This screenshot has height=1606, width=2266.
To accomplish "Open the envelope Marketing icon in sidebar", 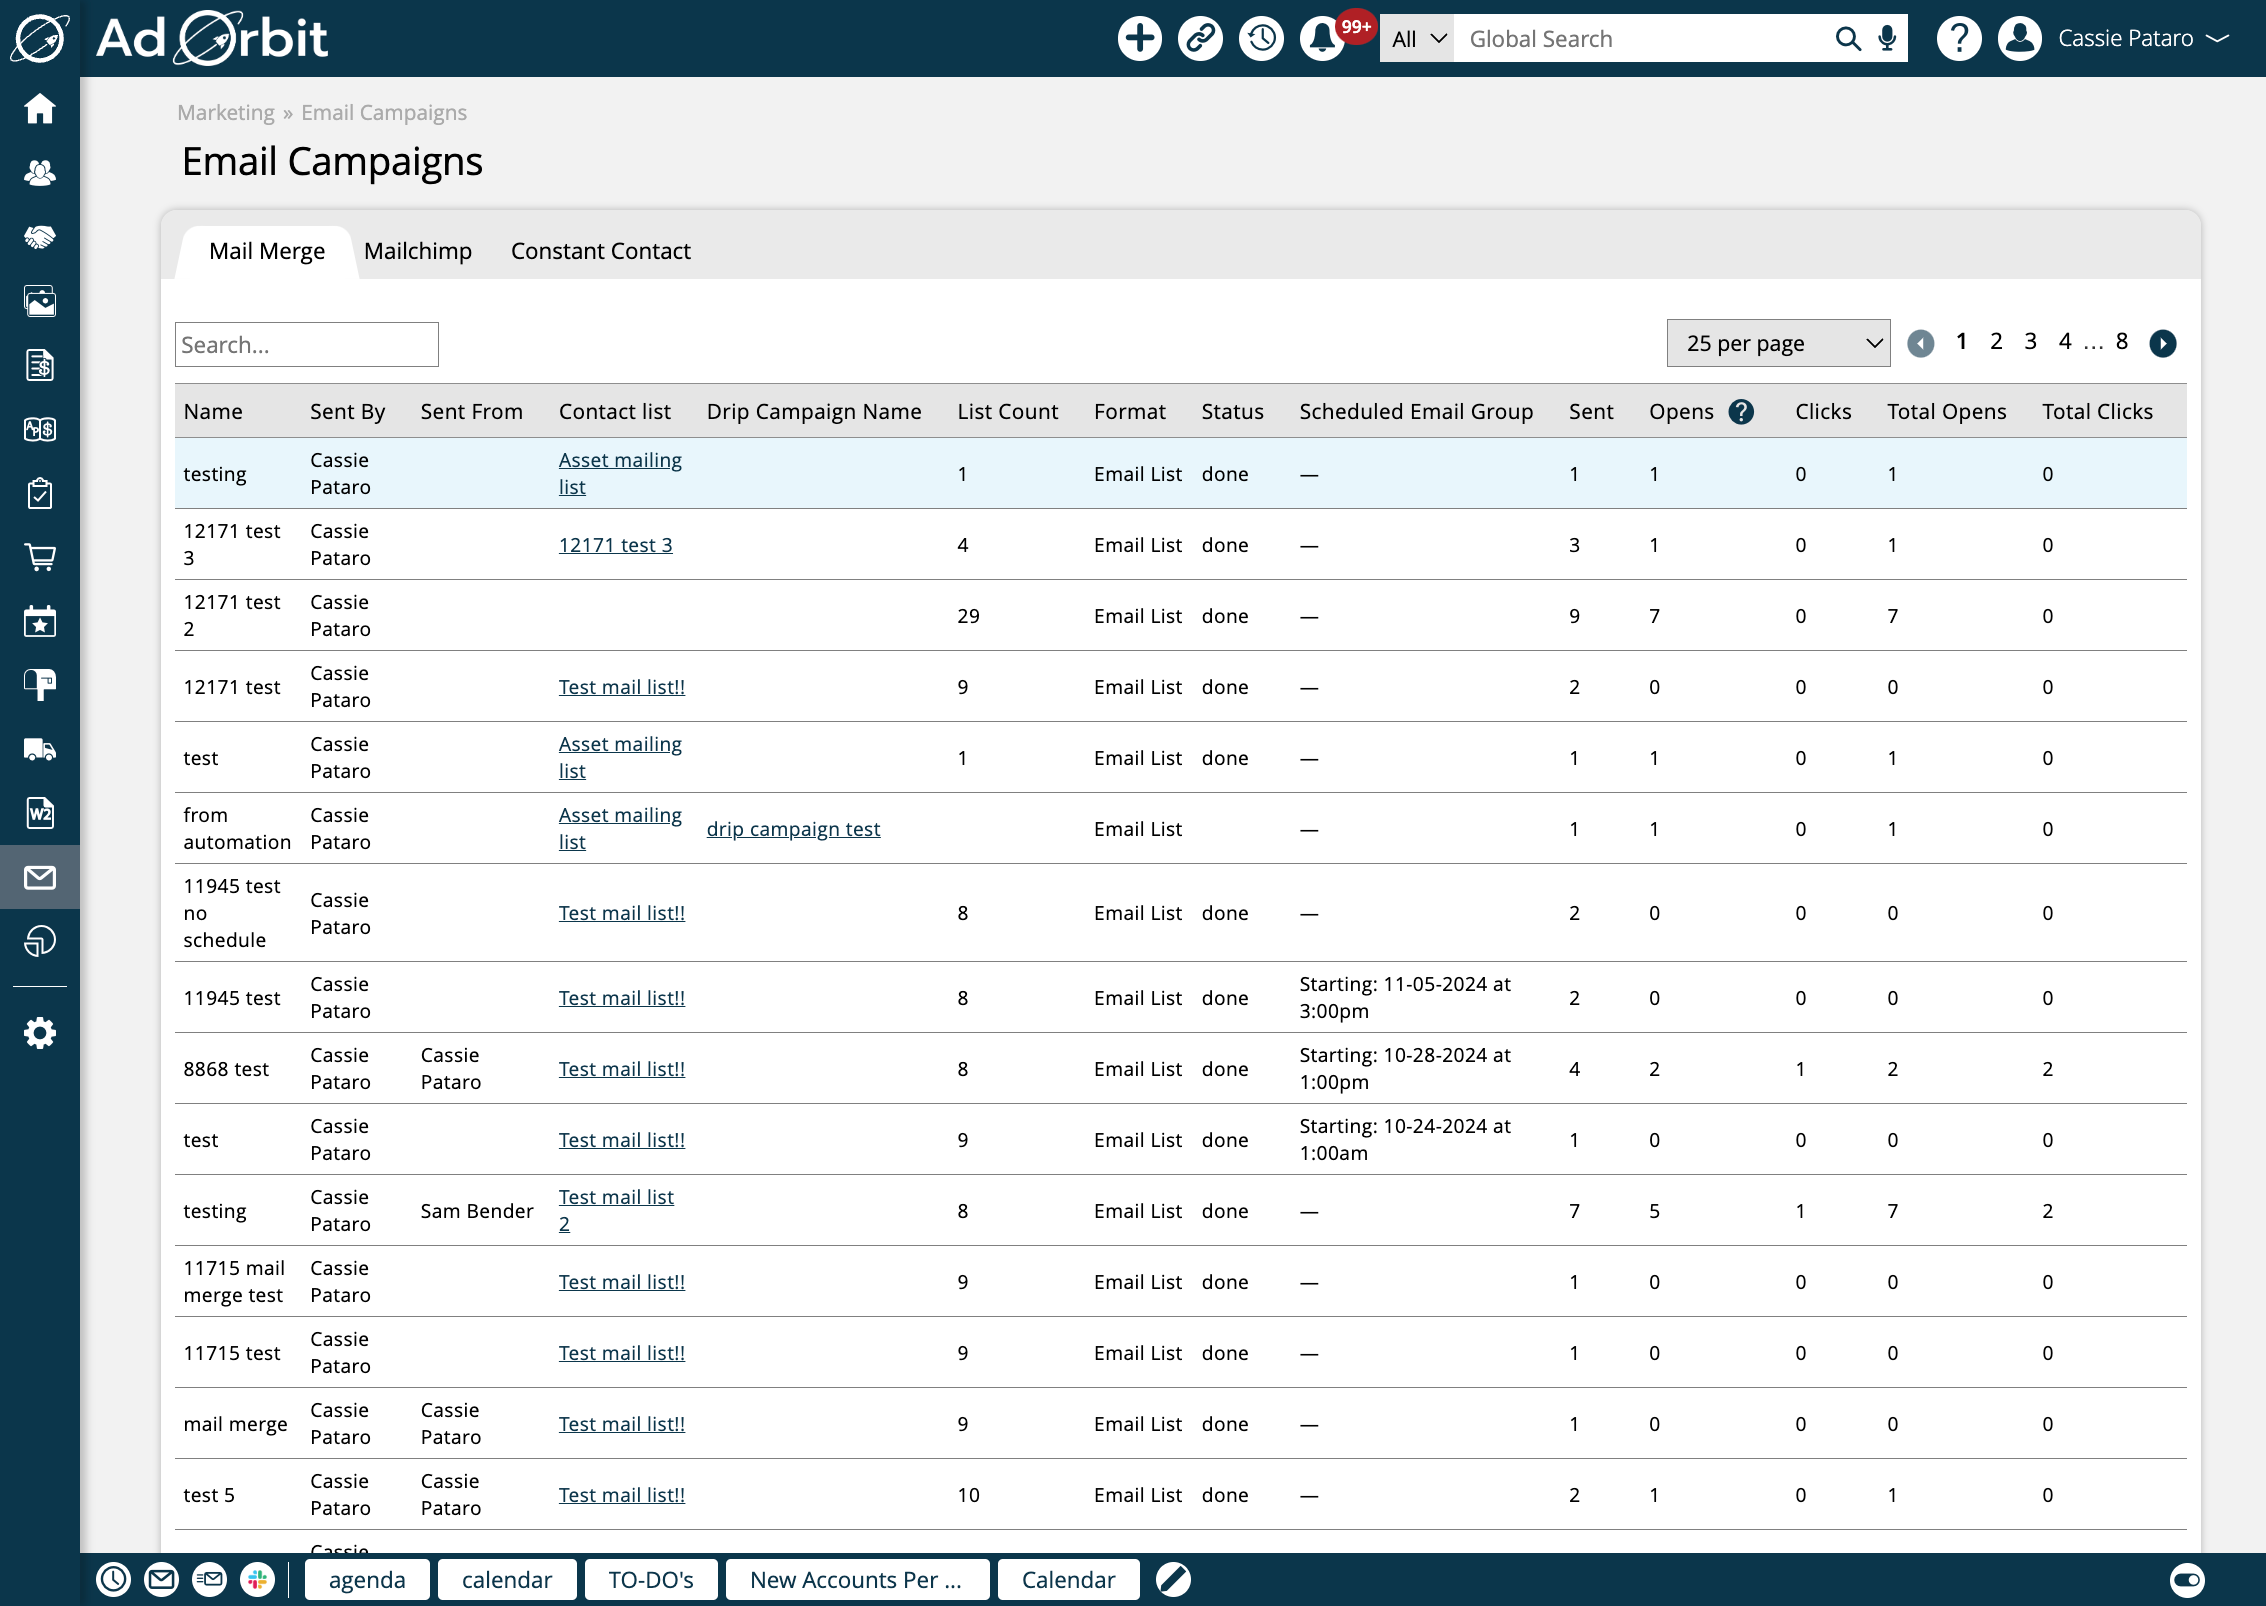I will pos(40,877).
